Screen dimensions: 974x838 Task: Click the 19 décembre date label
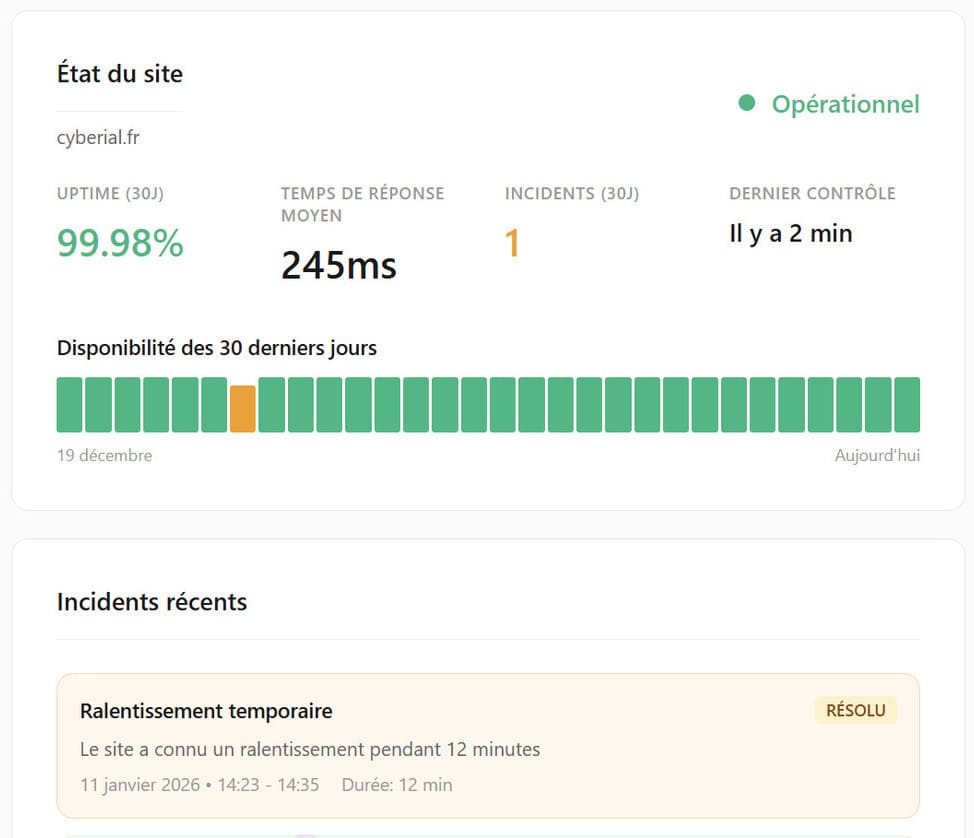[x=104, y=455]
